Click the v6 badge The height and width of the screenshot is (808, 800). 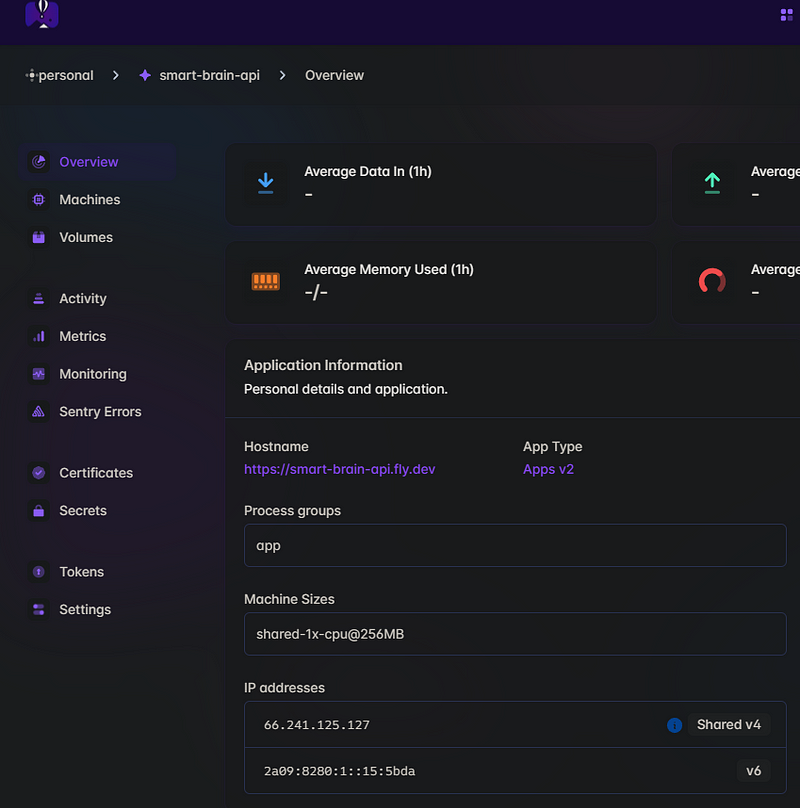[753, 771]
